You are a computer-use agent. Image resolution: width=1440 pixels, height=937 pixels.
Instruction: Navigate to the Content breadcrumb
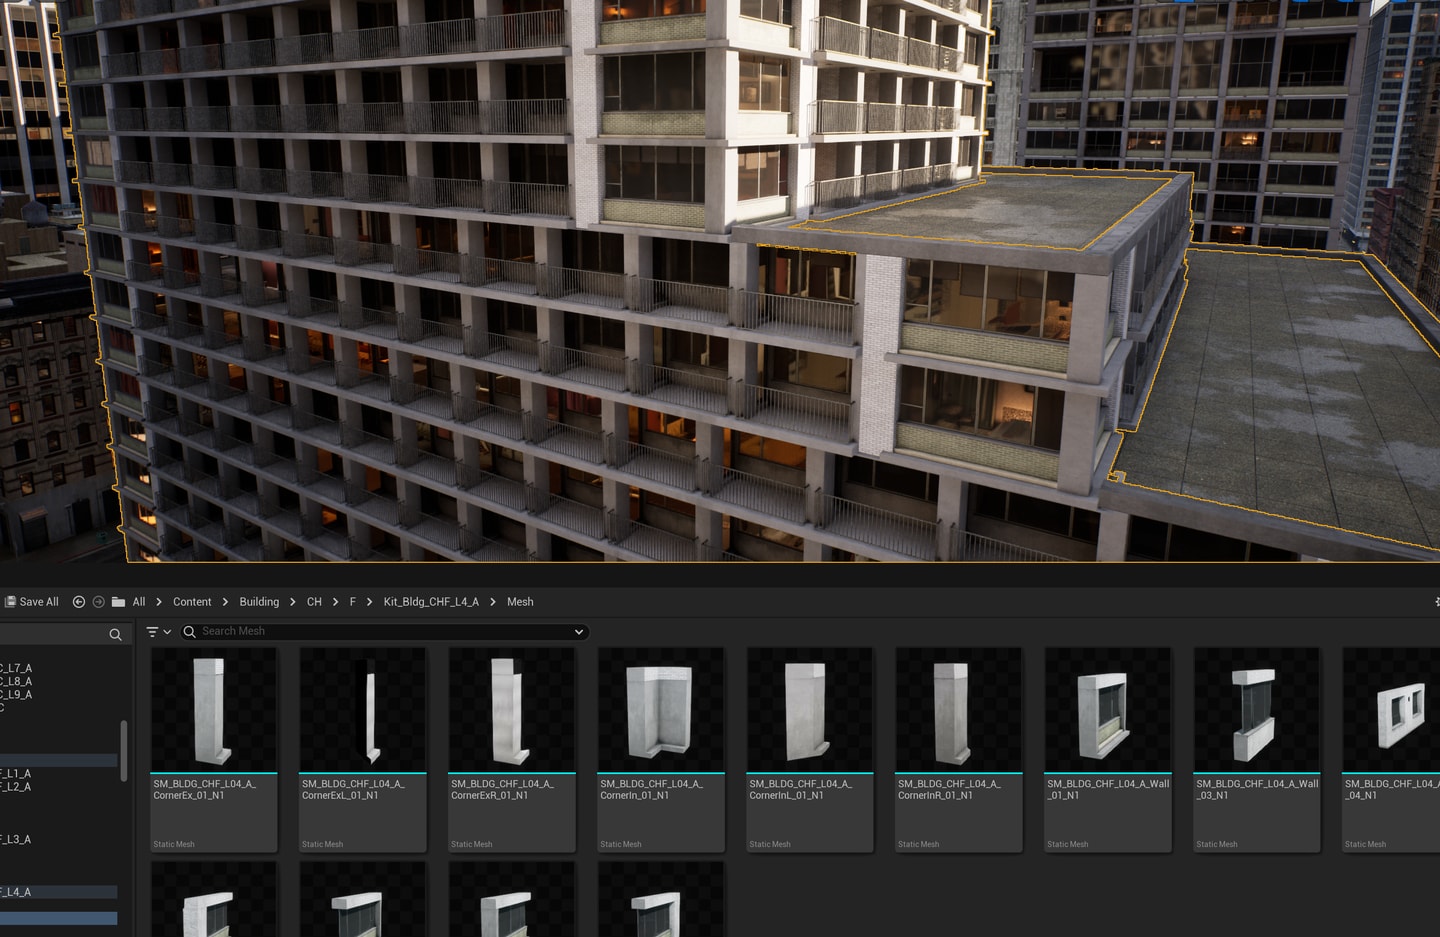(192, 602)
